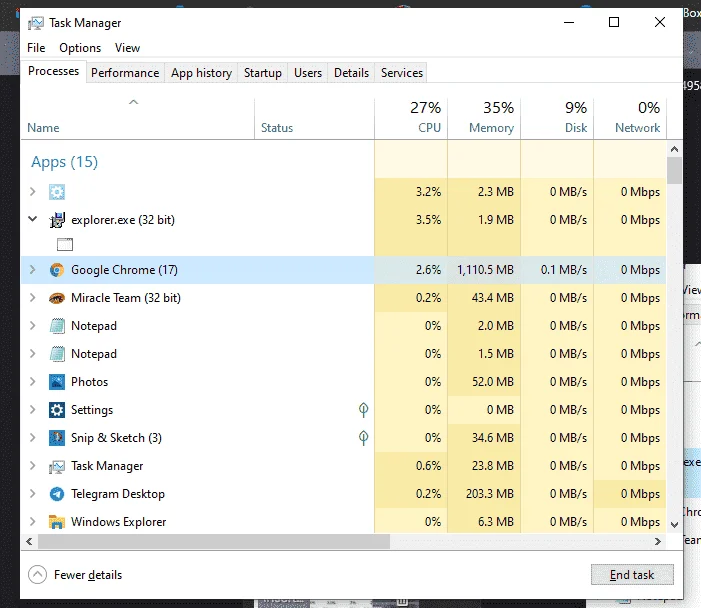Screen dimensions: 701x608
Task: Click the 0.1 MB/s disk value
Action: [x=564, y=270]
